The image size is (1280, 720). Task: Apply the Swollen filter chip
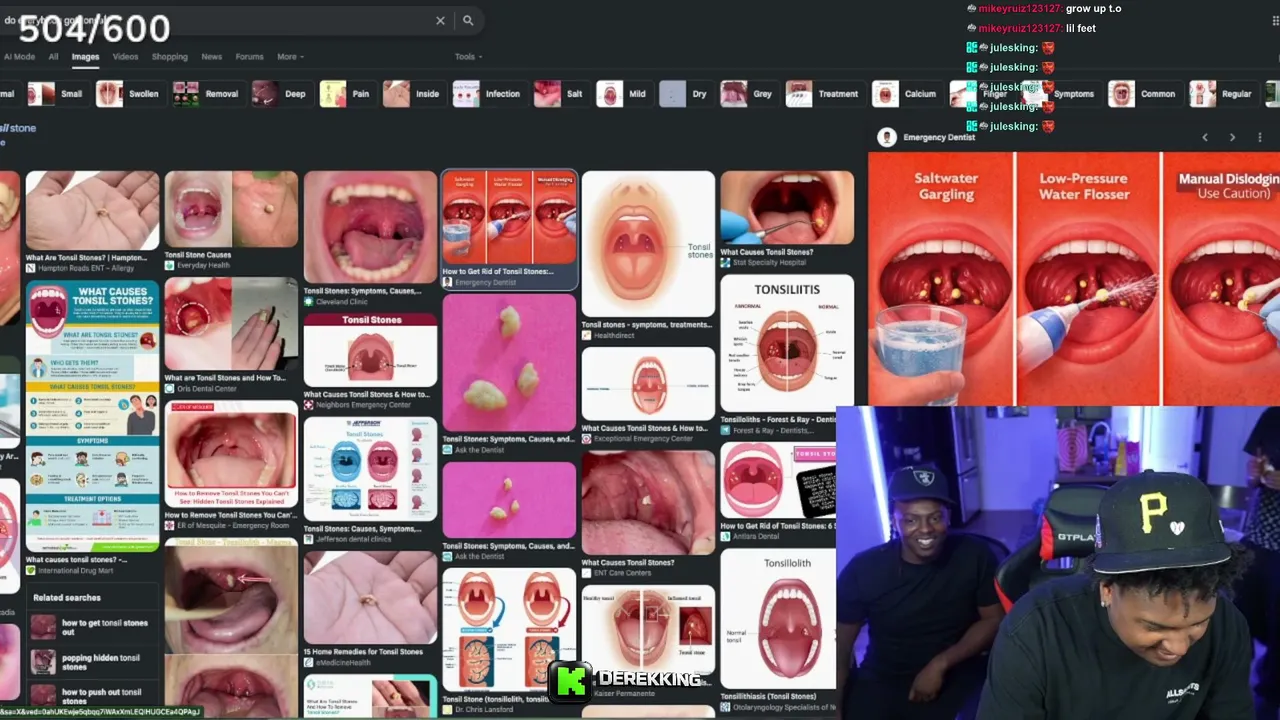(x=128, y=94)
